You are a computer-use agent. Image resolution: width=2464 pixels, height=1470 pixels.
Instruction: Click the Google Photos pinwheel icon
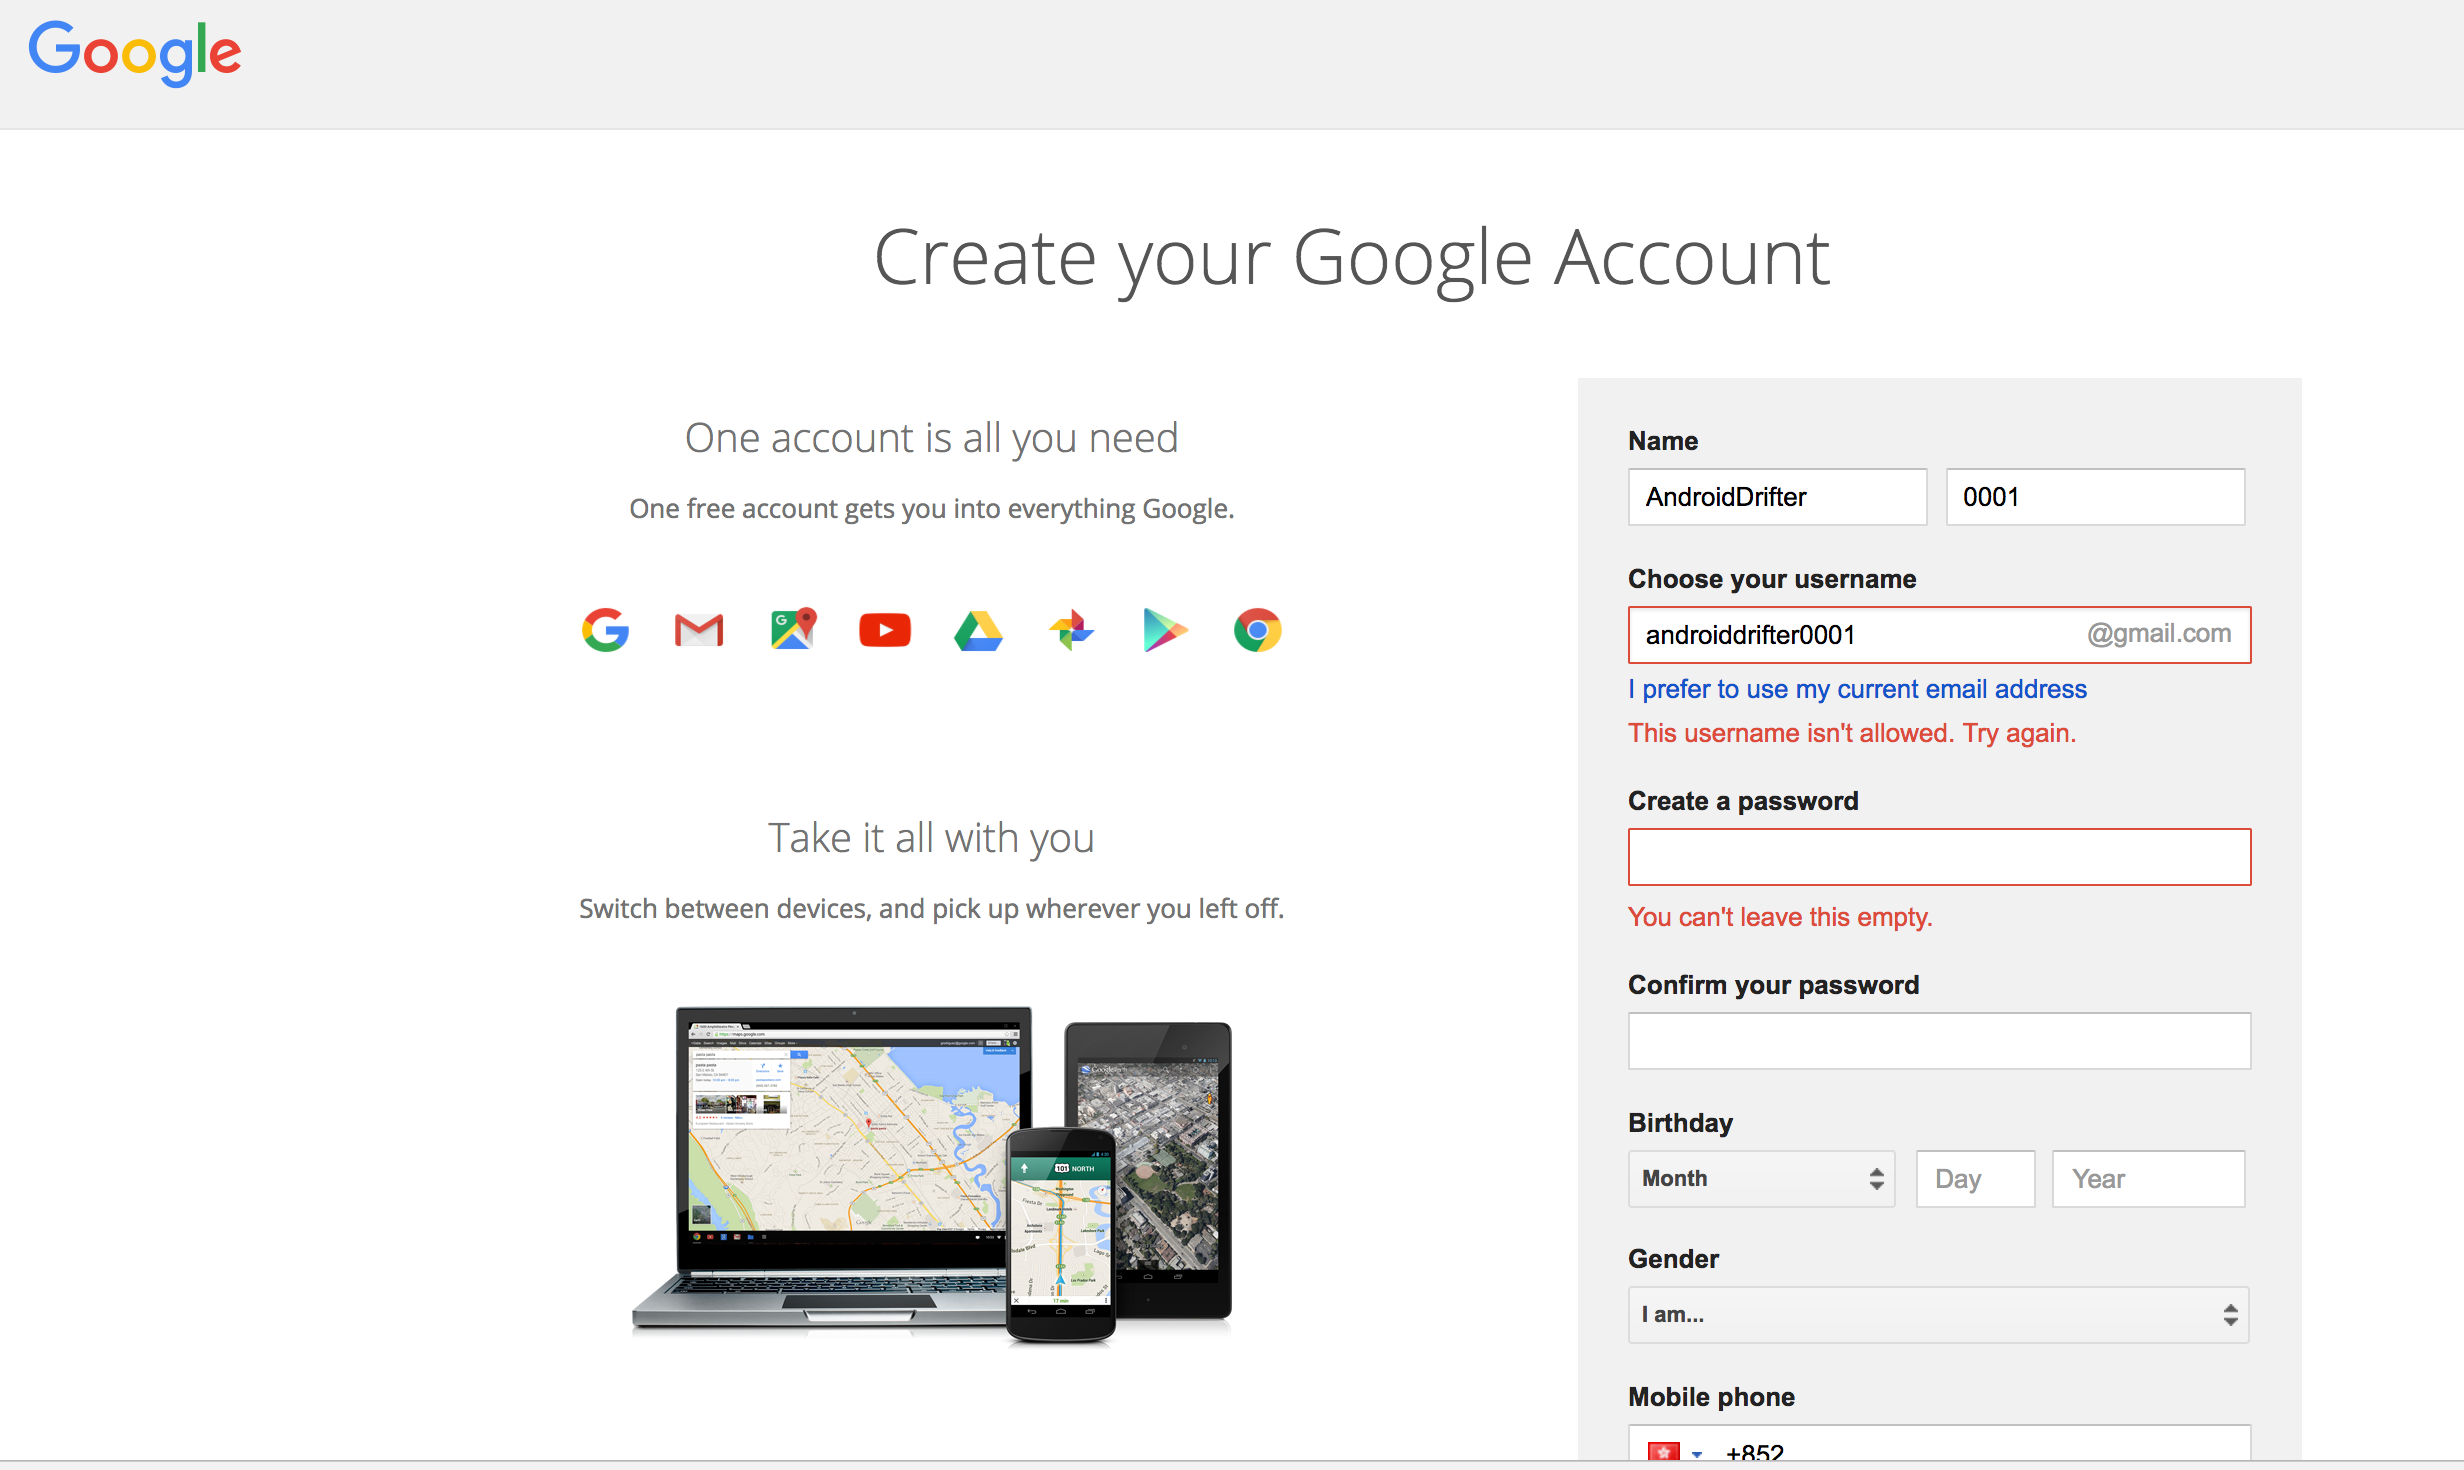tap(1071, 630)
